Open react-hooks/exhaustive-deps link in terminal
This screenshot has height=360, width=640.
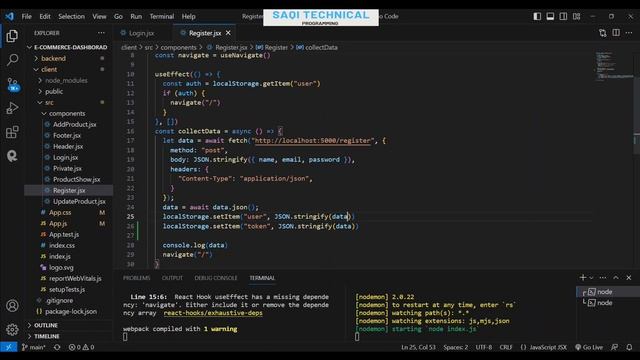pyautogui.click(x=213, y=313)
